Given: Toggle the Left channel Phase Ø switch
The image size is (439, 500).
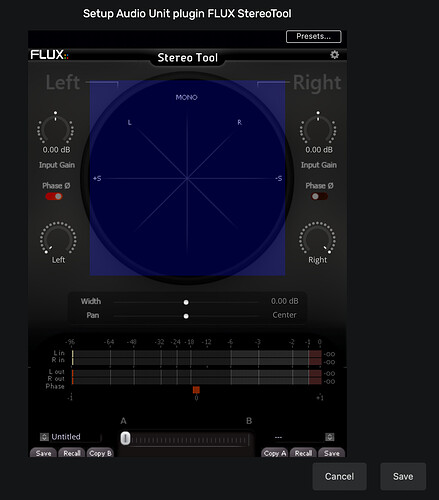Looking at the screenshot, I should pos(54,196).
